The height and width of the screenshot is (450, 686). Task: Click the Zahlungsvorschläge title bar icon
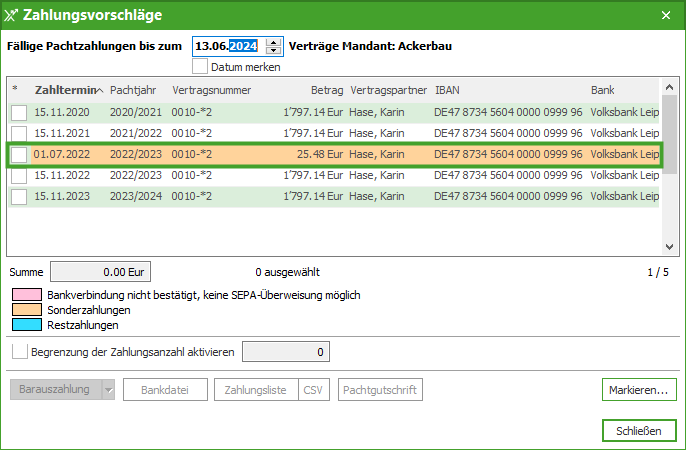(x=11, y=14)
